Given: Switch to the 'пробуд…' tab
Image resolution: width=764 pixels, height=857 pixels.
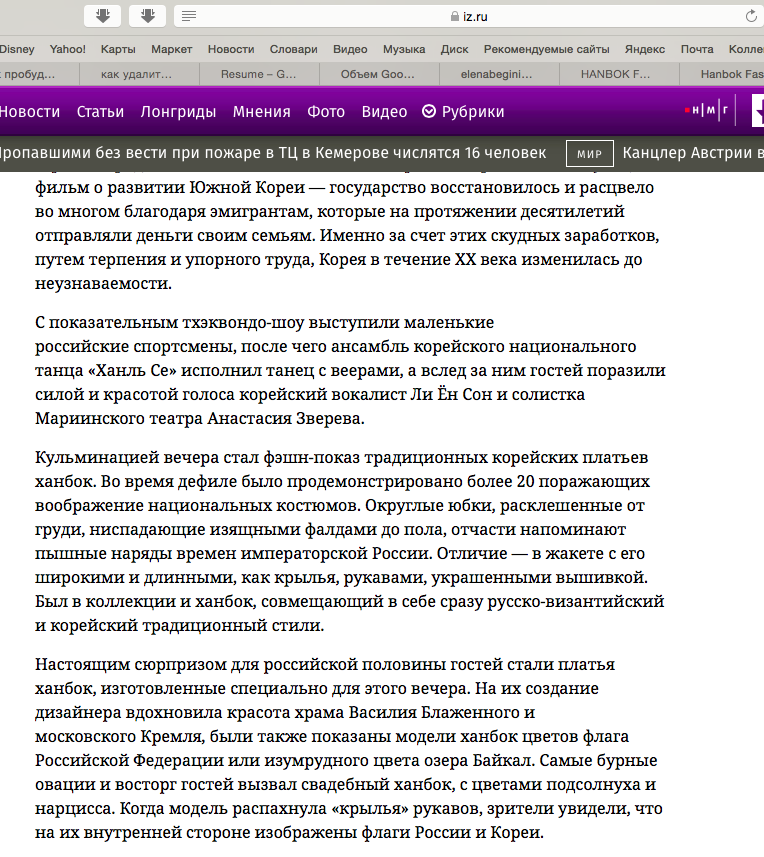Looking at the screenshot, I should (x=39, y=74).
